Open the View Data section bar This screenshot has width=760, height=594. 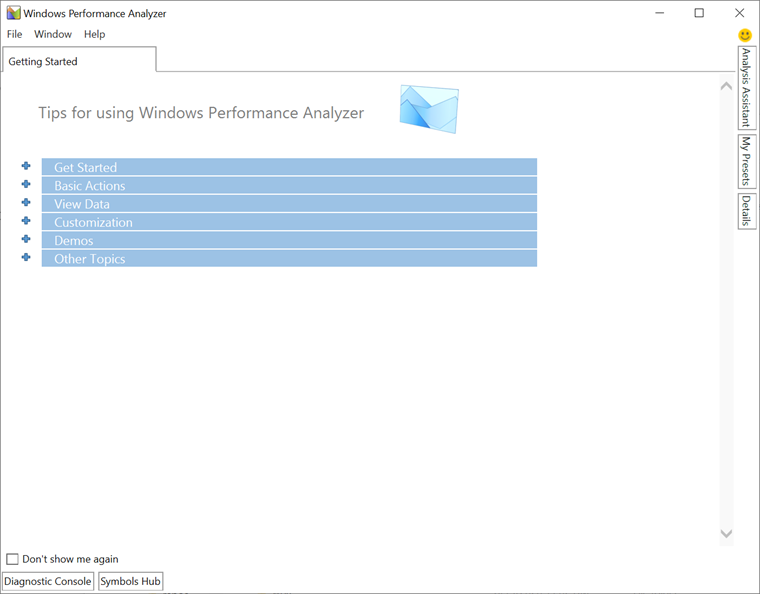289,203
